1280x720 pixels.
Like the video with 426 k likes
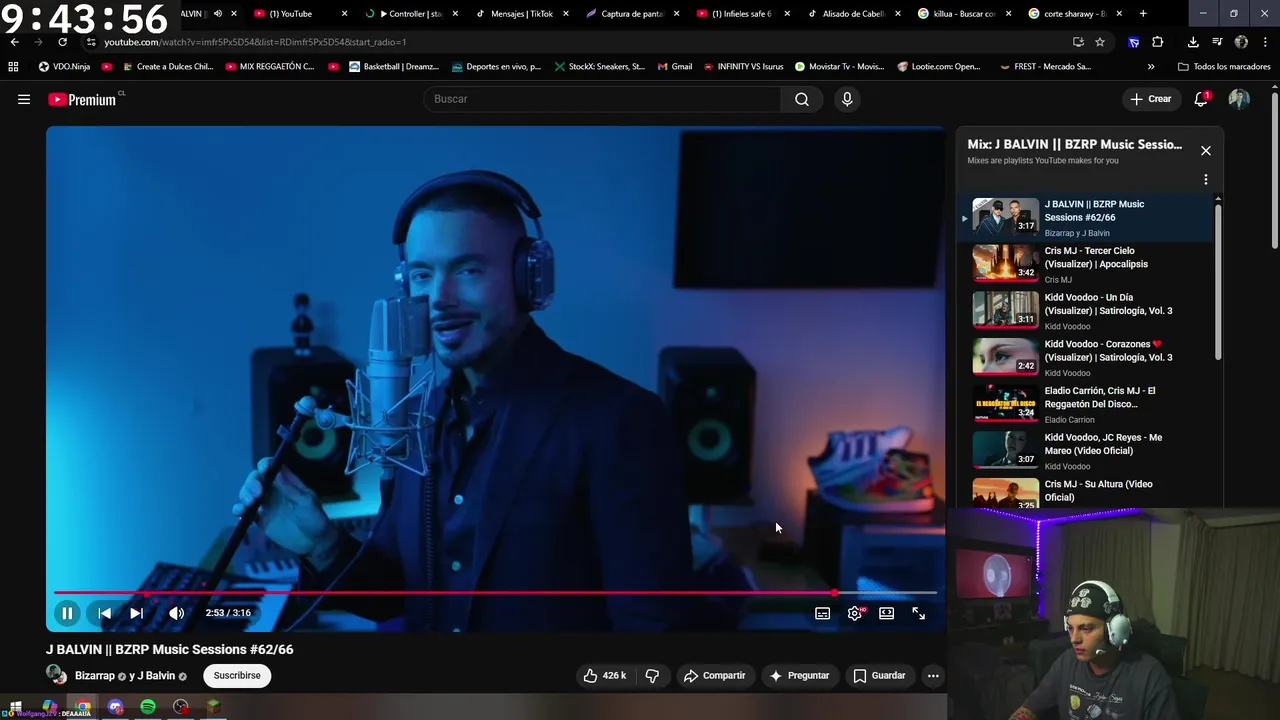tap(605, 676)
